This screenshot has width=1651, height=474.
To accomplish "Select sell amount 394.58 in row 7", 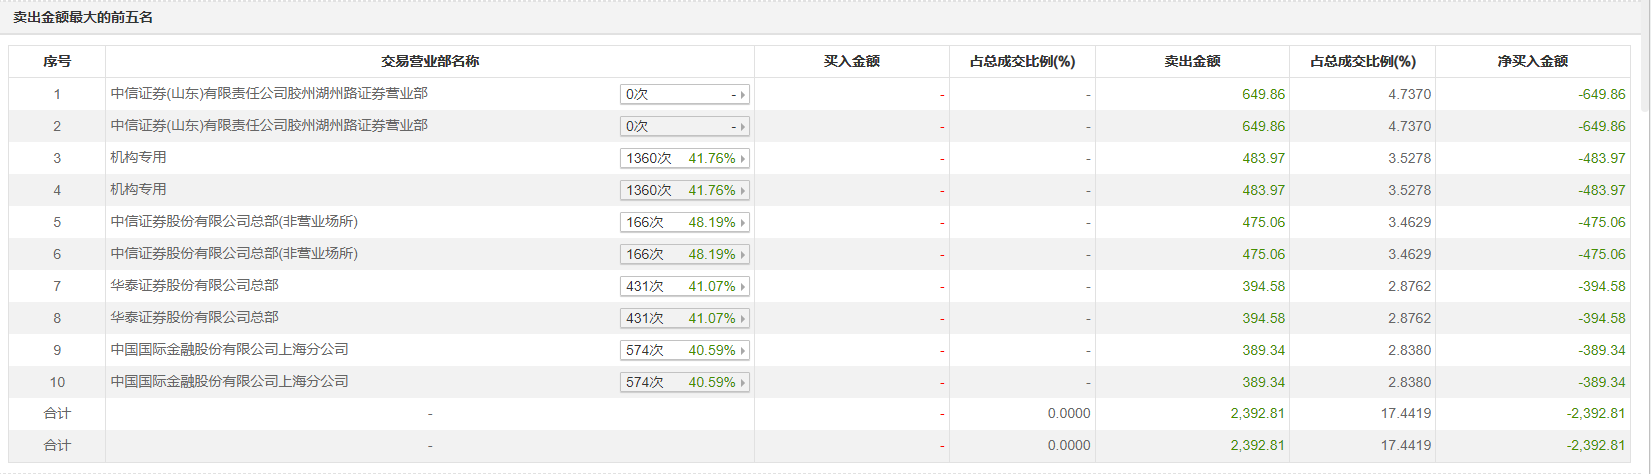I will (x=1264, y=286).
